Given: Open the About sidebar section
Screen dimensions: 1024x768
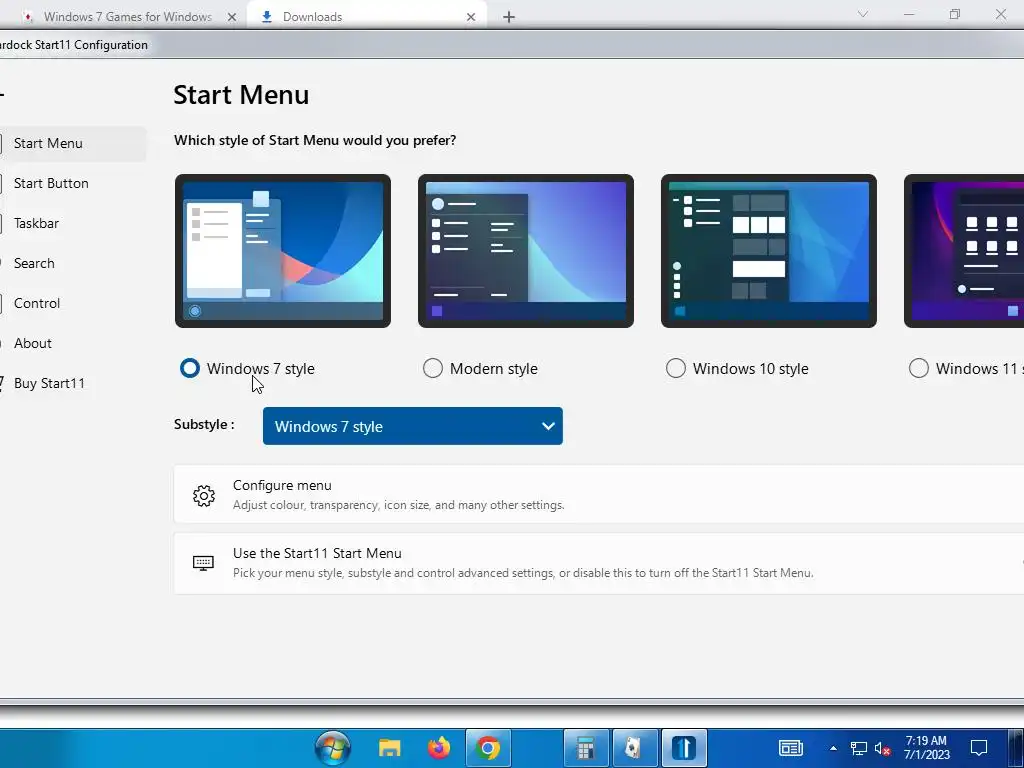Looking at the screenshot, I should 73,343.
